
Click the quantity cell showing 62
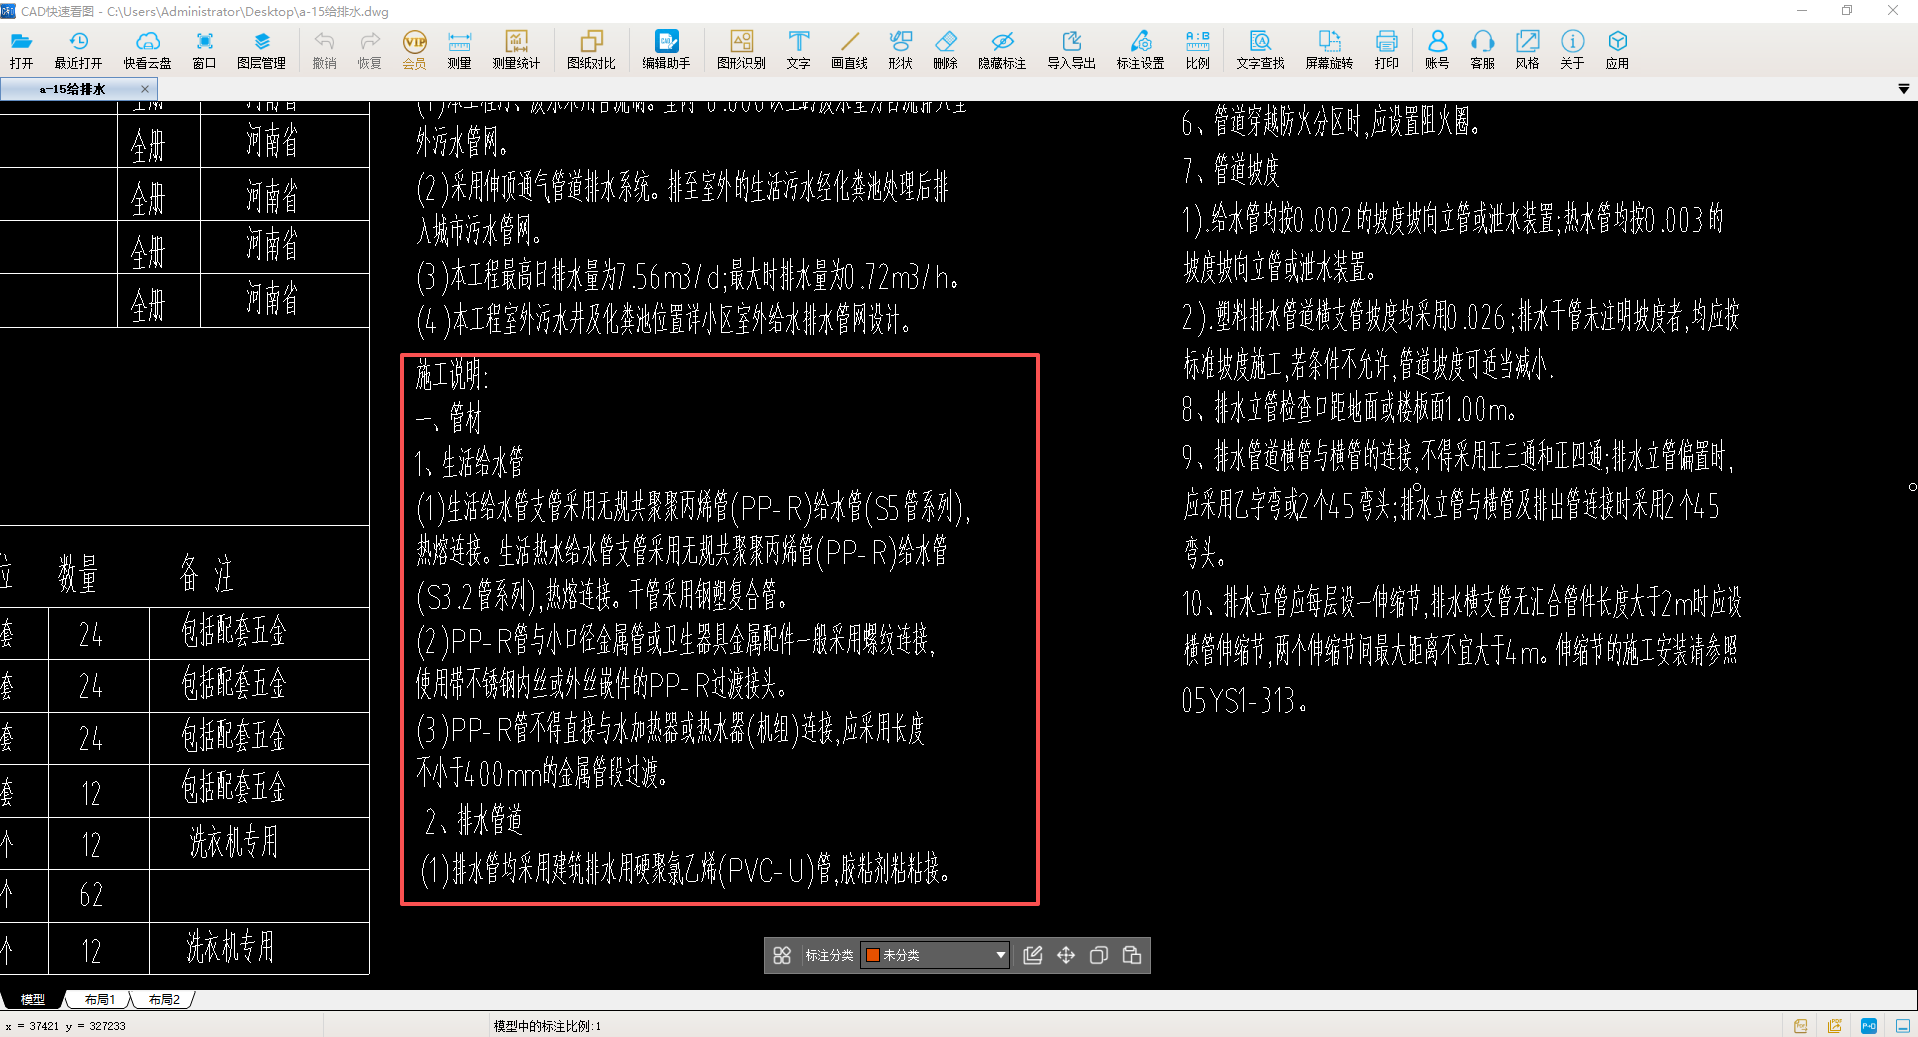91,895
